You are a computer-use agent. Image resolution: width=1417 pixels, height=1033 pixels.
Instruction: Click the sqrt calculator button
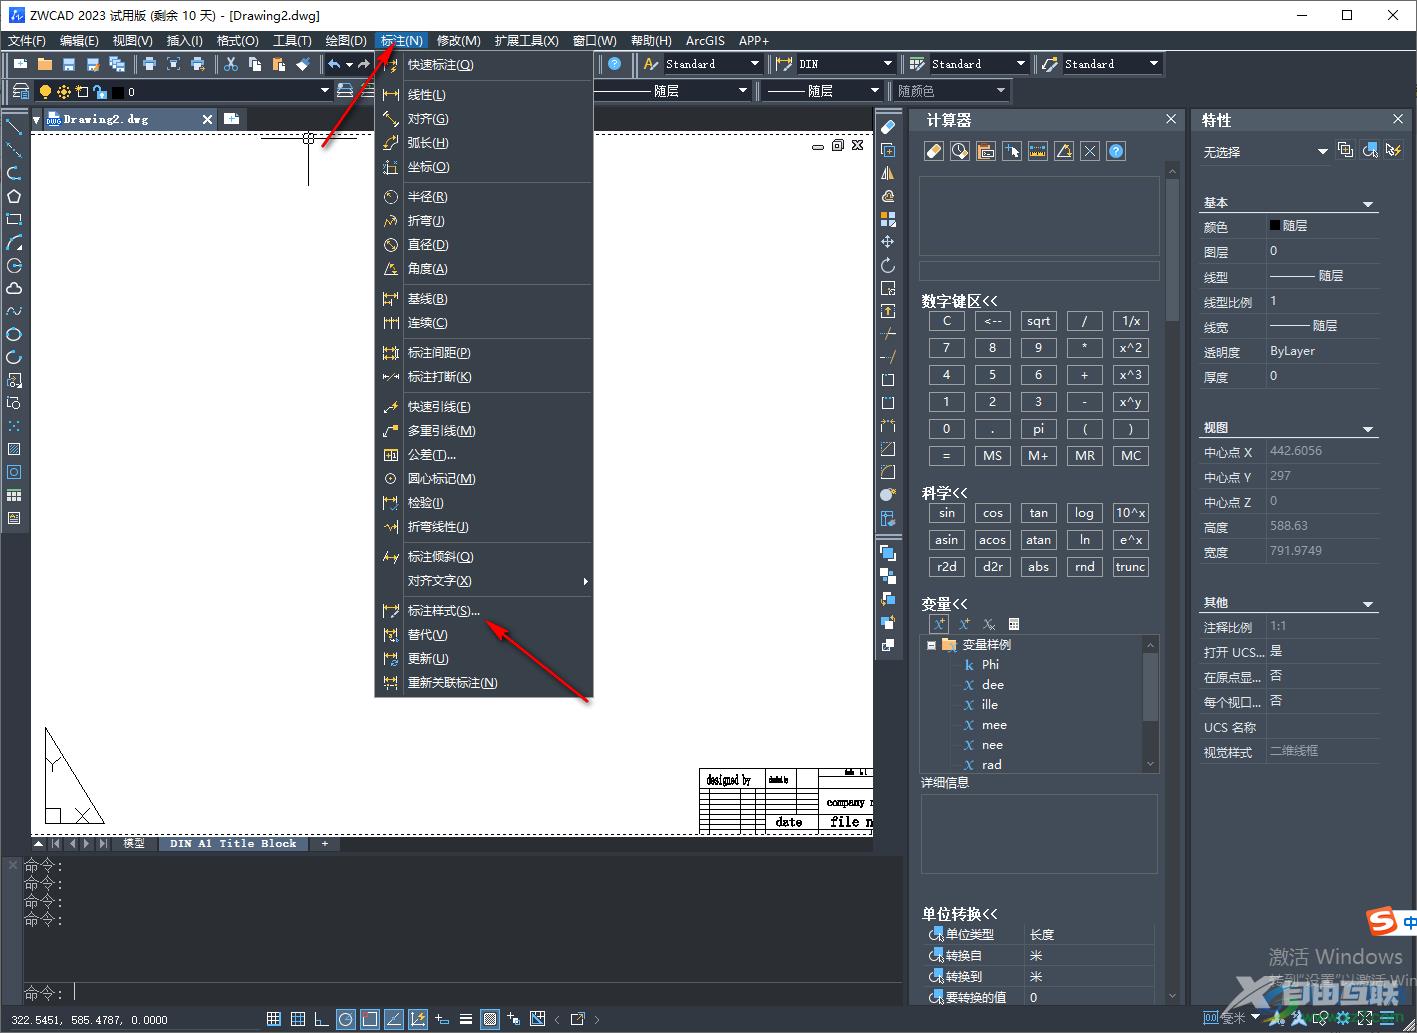(x=1038, y=321)
